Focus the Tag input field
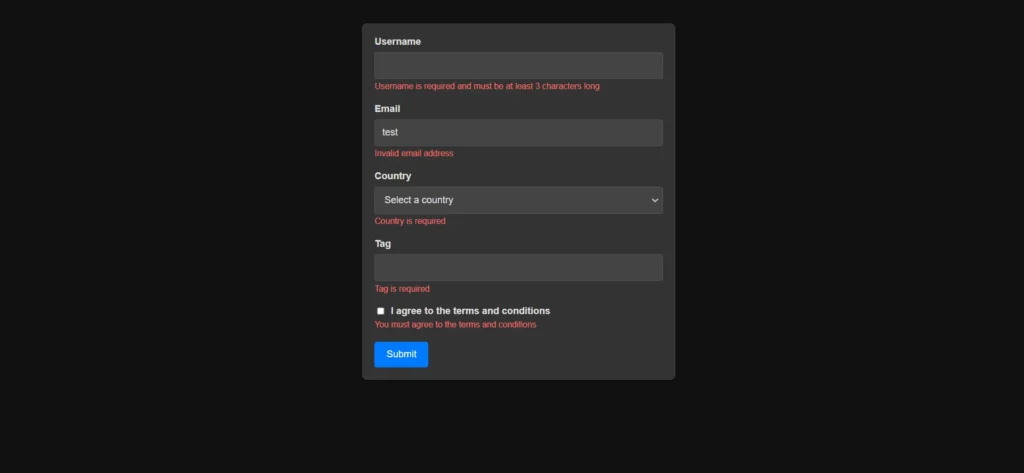The image size is (1024, 473). pos(518,268)
